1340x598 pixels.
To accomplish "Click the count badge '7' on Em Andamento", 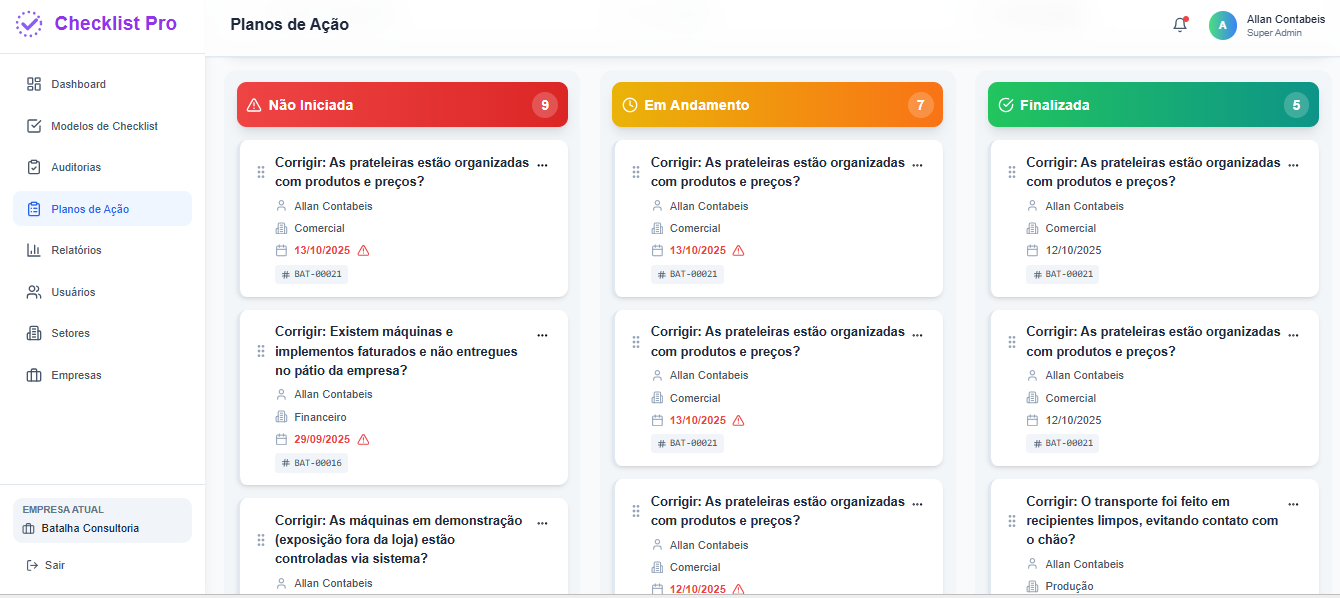I will pyautogui.click(x=920, y=105).
